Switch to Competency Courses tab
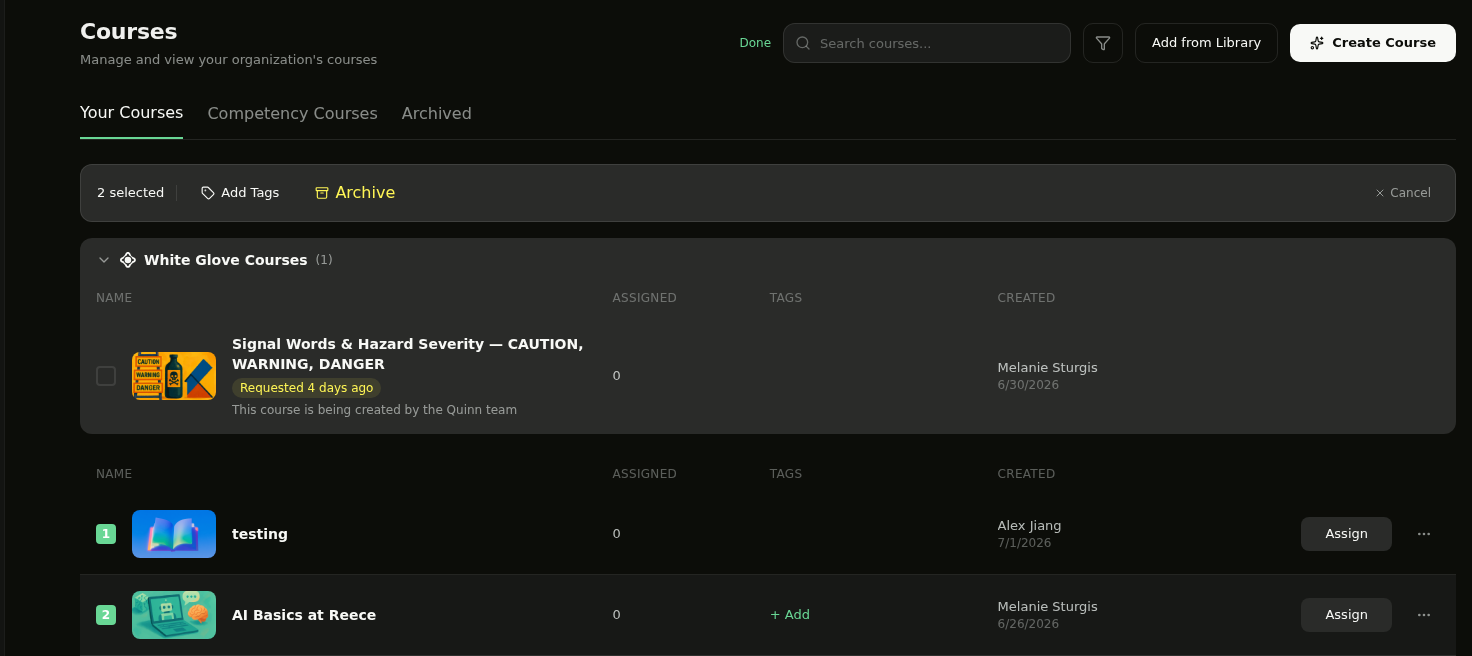This screenshot has height=656, width=1472. pyautogui.click(x=292, y=114)
